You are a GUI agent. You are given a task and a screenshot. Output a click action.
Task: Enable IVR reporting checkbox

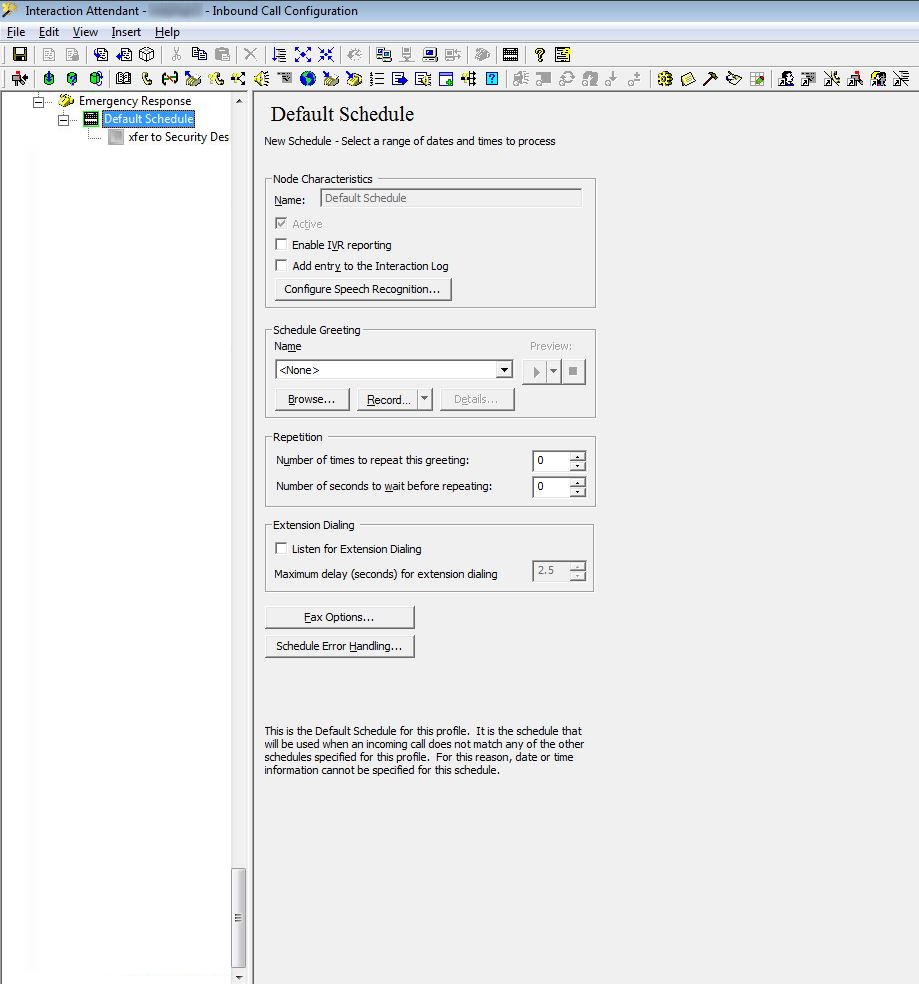281,245
